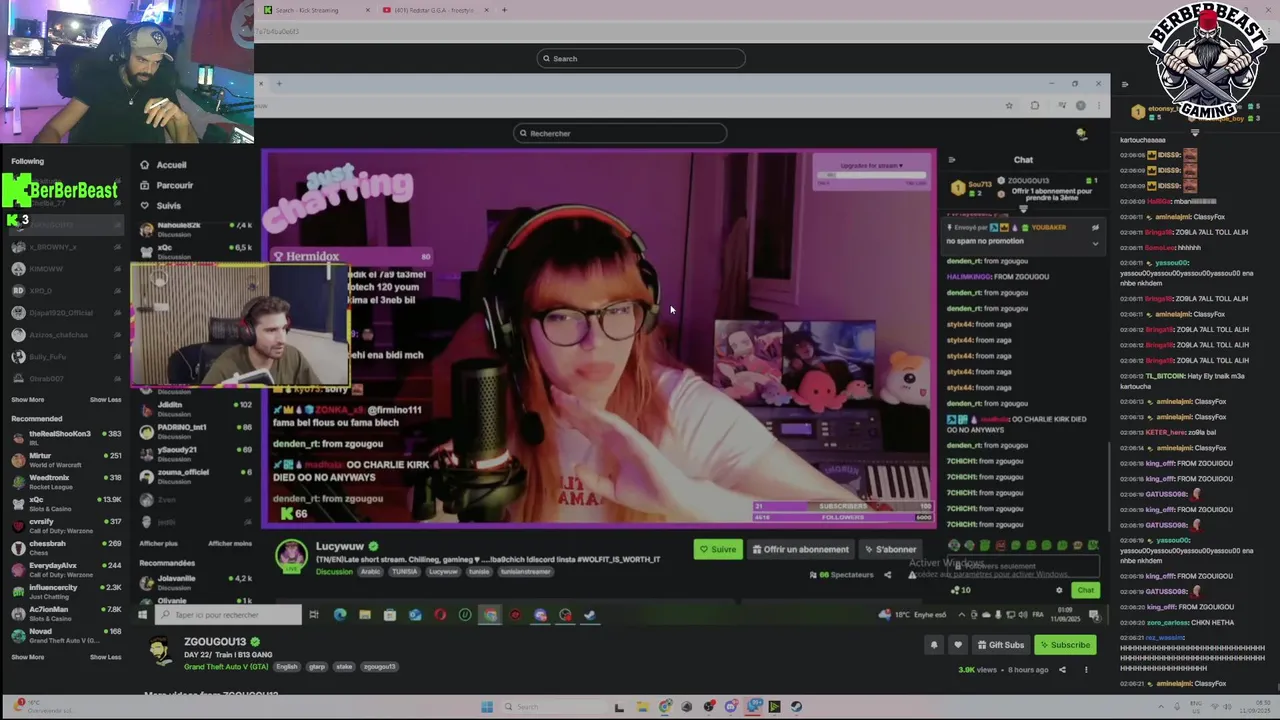Viewport: 1280px width, 720px height.
Task: Open the Accueil home icon in inner Kick sidebar
Action: click(x=145, y=165)
